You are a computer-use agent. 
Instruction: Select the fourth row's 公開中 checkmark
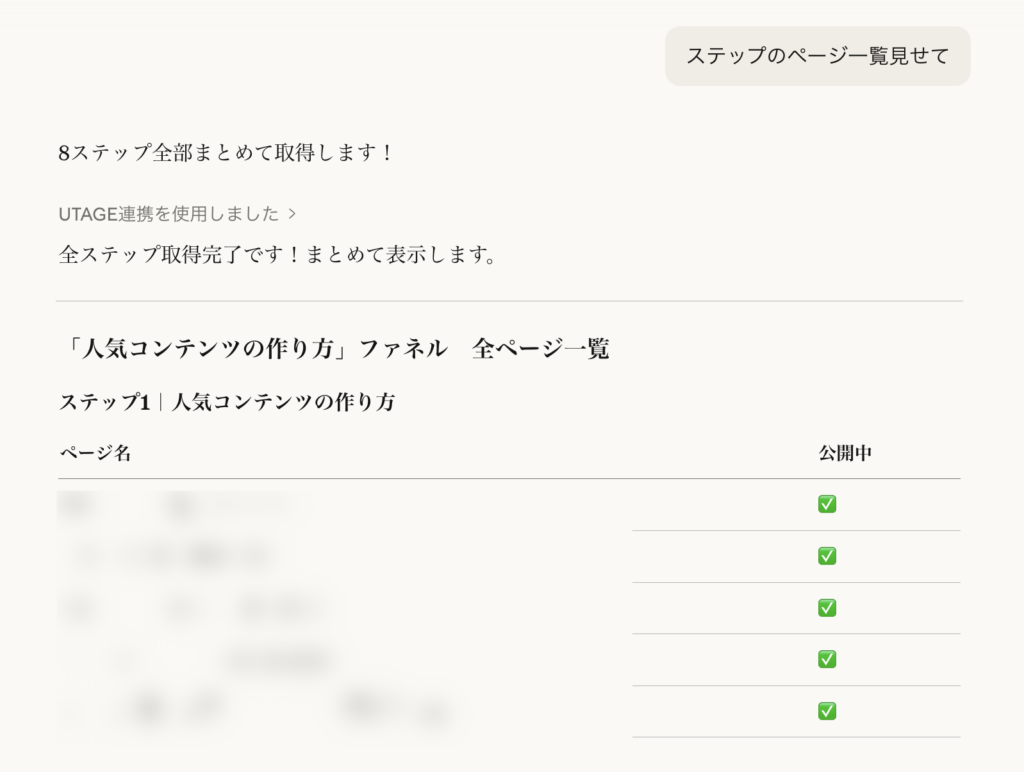coord(827,659)
